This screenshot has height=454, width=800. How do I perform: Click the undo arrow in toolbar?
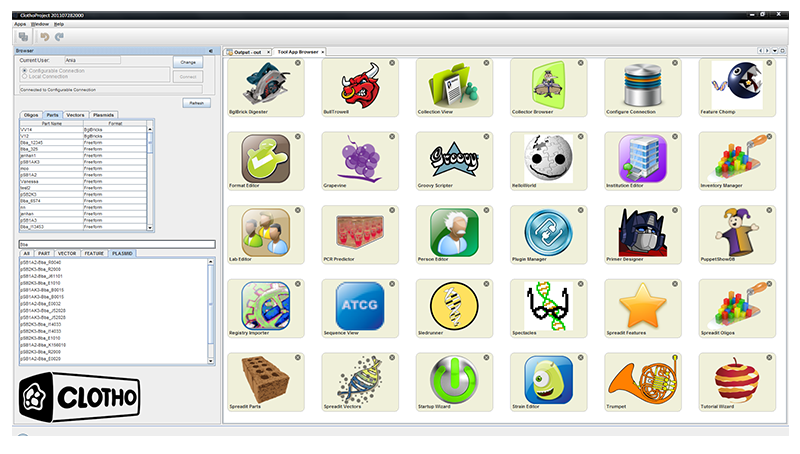pos(45,37)
